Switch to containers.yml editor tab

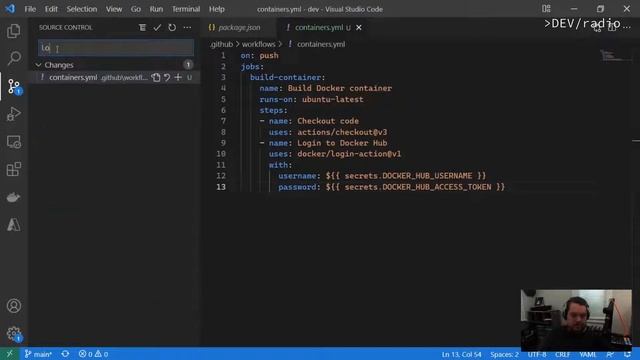click(x=319, y=27)
